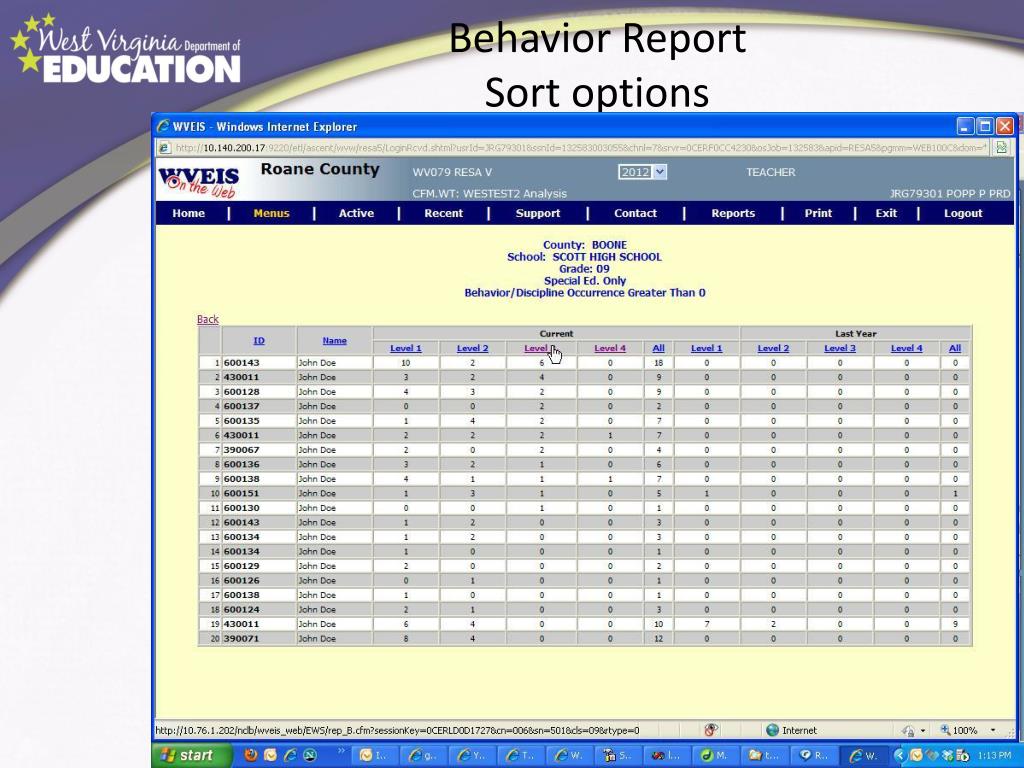Select student ID 600137
Viewport: 1024px width, 768px height.
pyautogui.click(x=242, y=406)
